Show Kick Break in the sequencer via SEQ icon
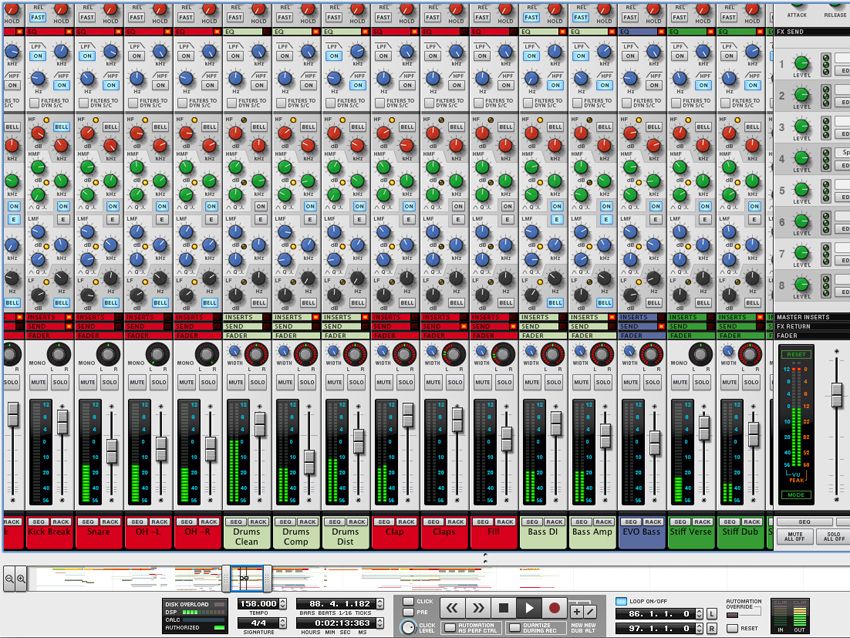This screenshot has height=638, width=850. pos(40,521)
